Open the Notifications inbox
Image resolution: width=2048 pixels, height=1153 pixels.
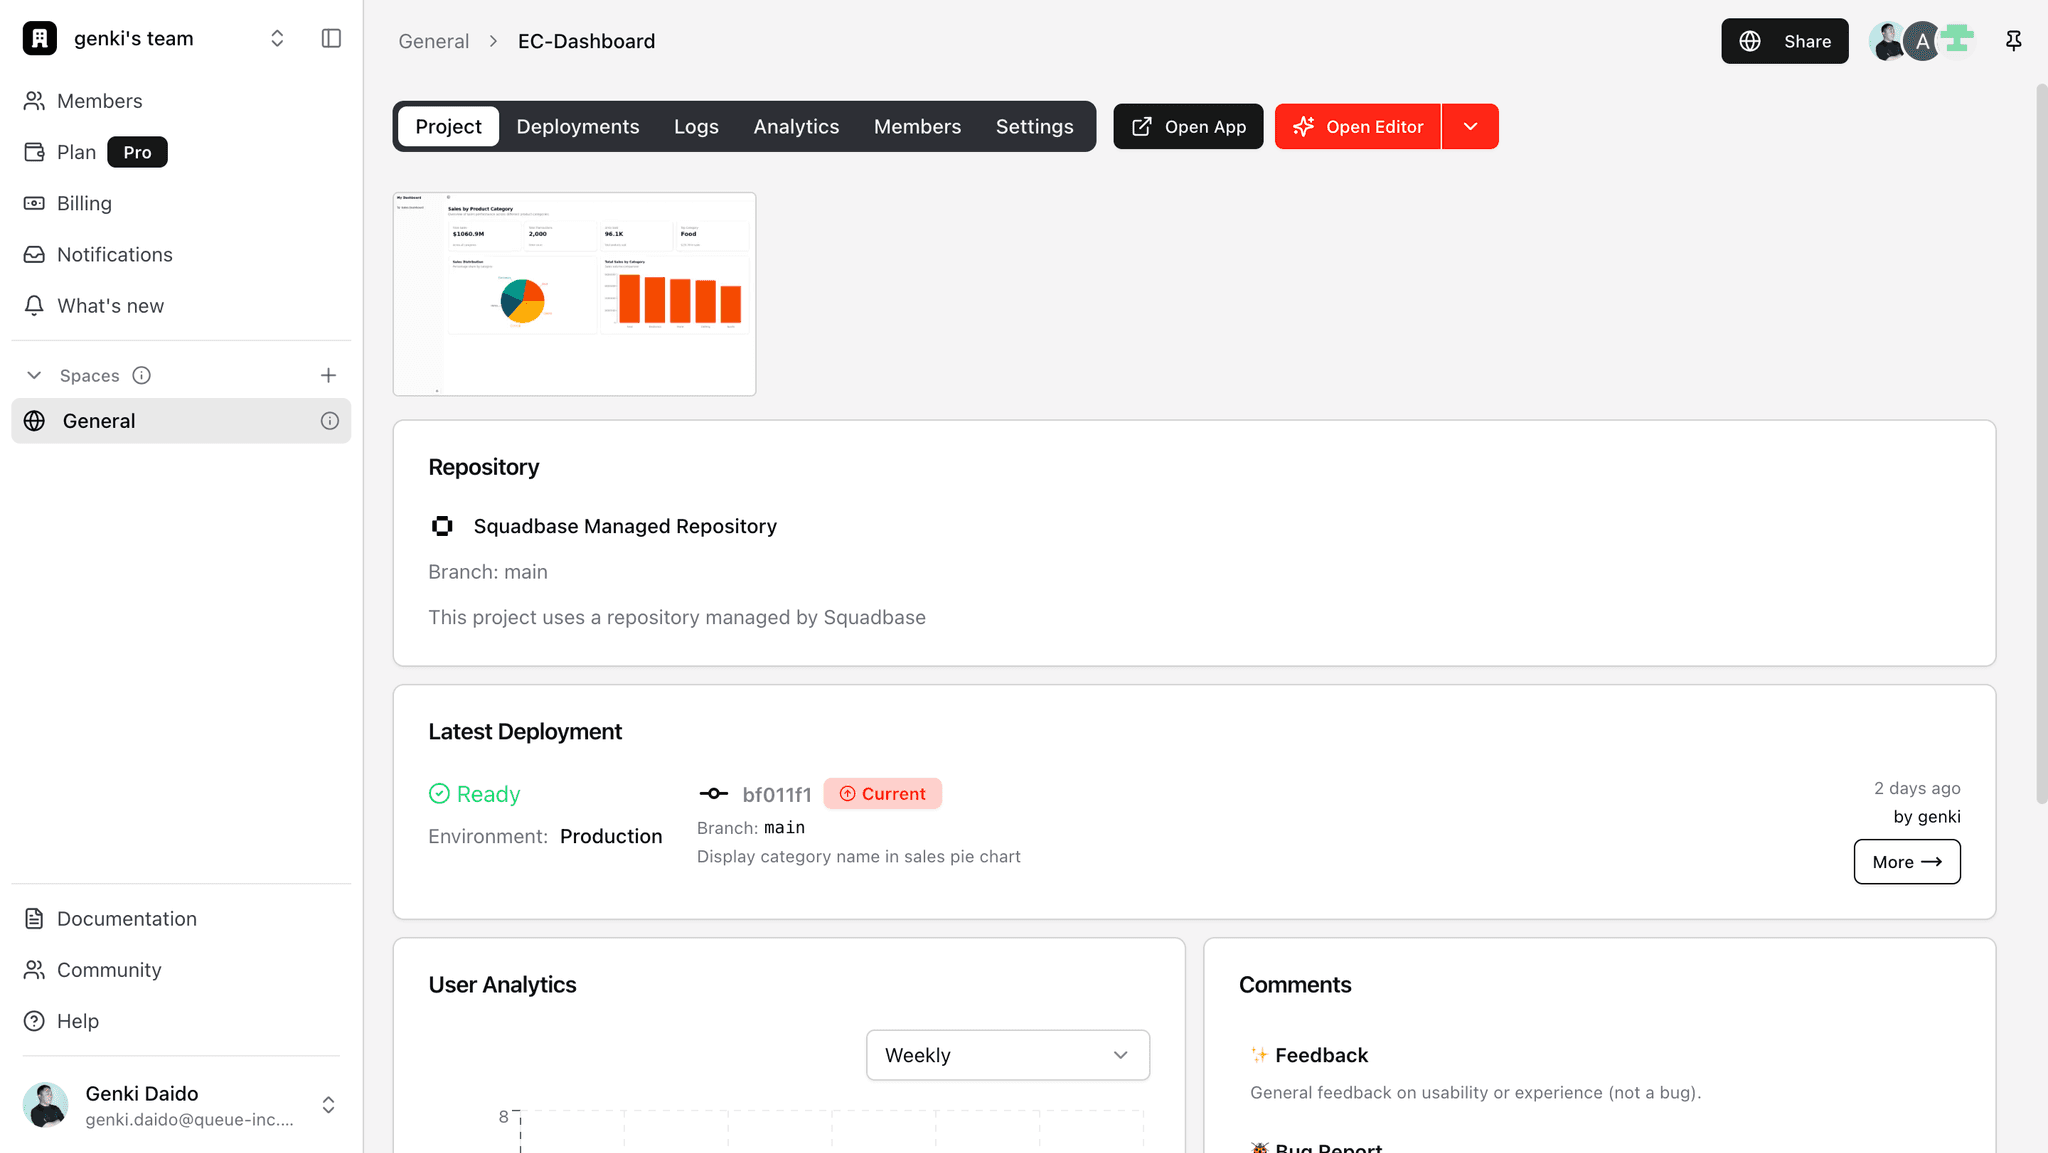click(114, 254)
